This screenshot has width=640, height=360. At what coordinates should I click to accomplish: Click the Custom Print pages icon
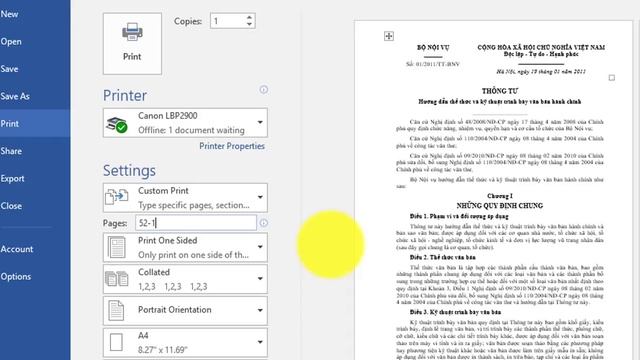coord(117,197)
